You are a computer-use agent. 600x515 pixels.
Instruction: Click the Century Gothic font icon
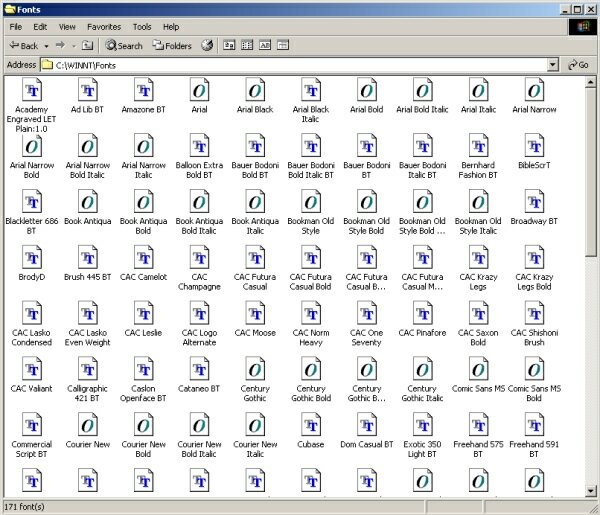(255, 370)
